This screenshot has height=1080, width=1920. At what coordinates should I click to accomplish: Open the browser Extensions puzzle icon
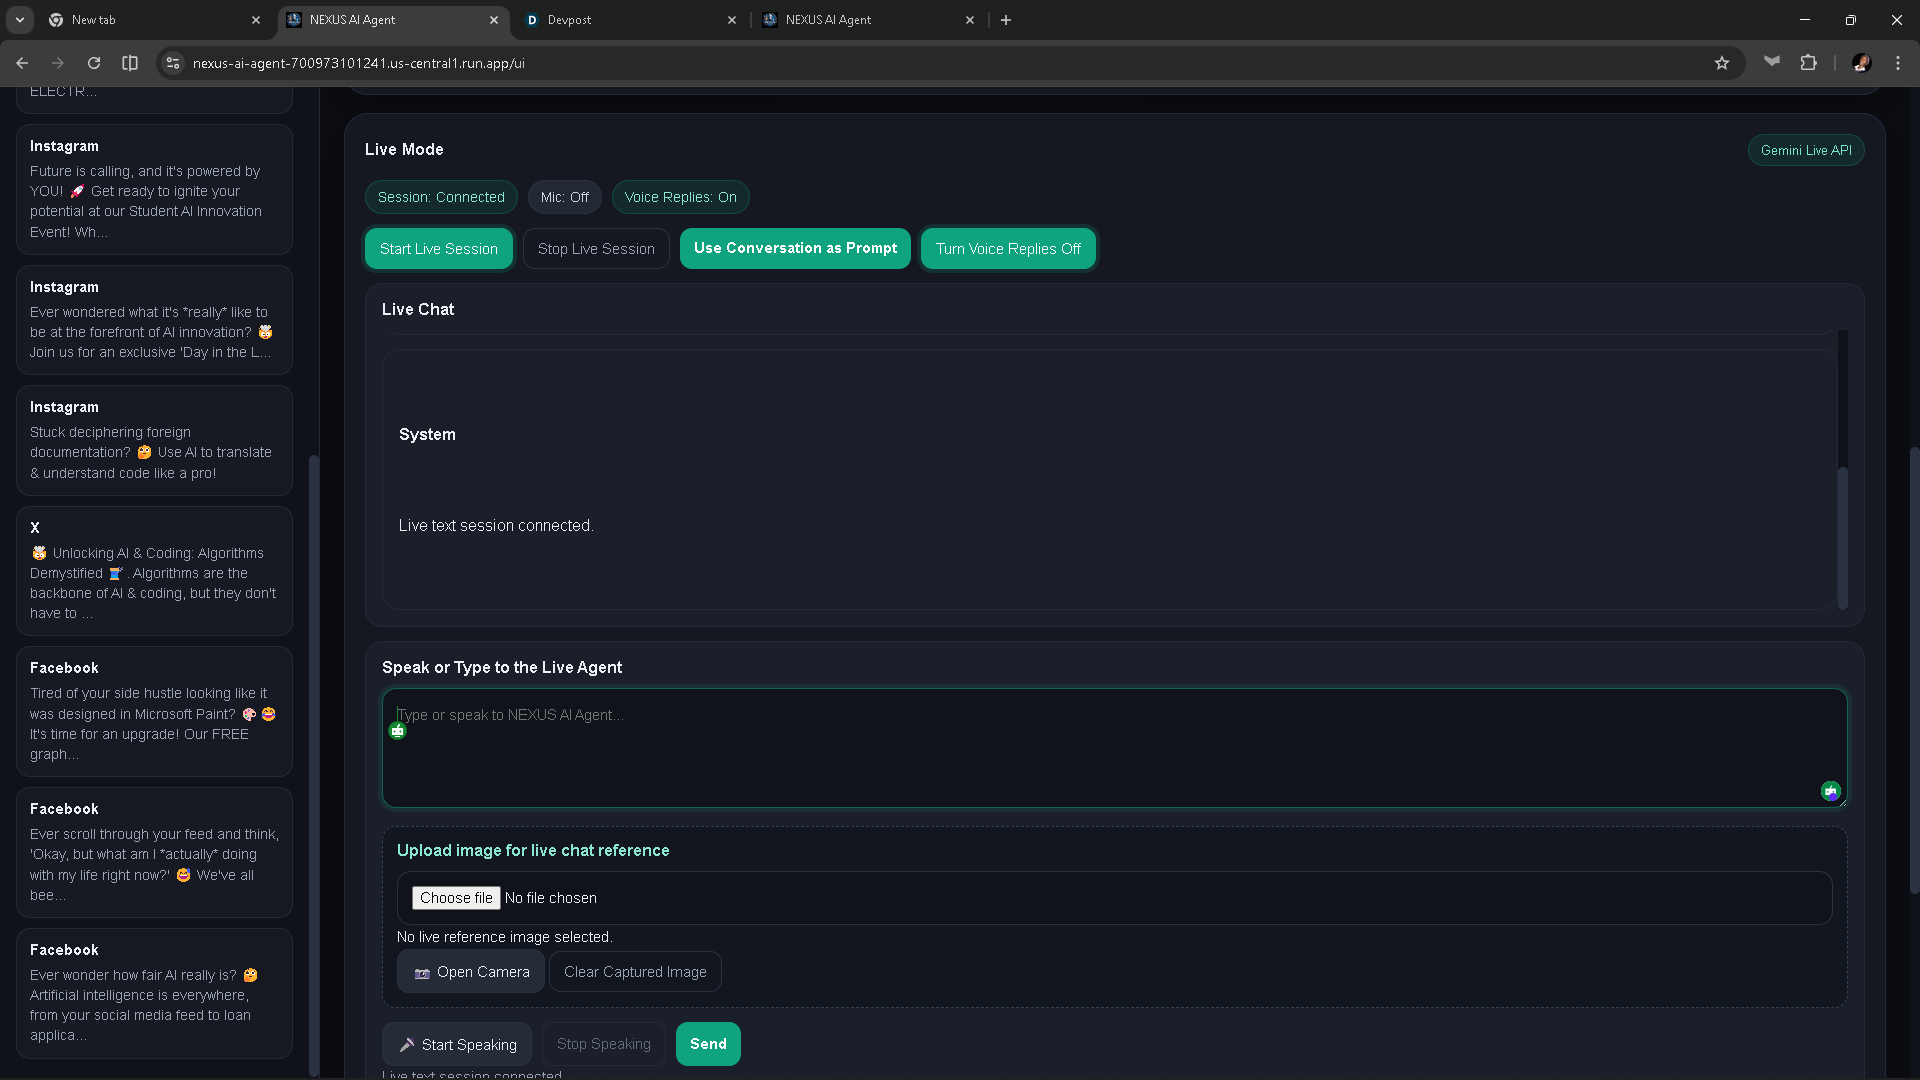(1808, 63)
